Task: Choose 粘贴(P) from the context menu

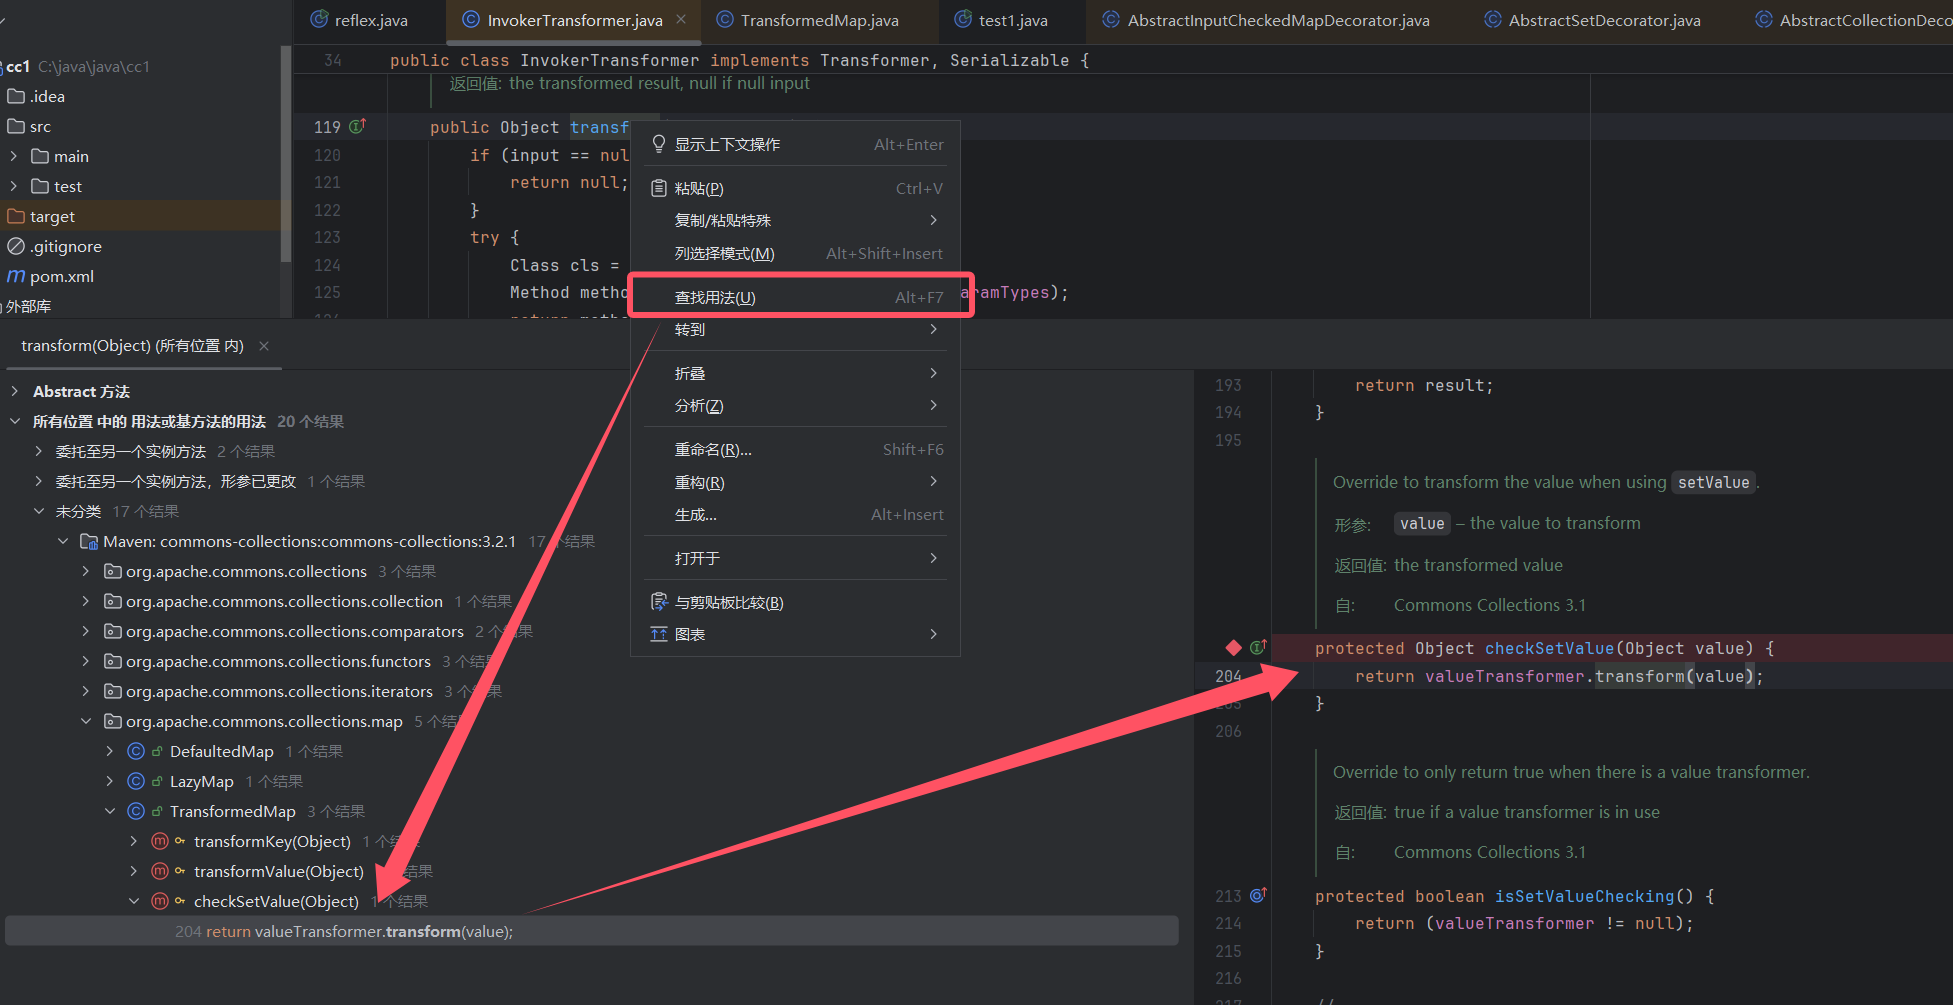Action: coord(796,188)
